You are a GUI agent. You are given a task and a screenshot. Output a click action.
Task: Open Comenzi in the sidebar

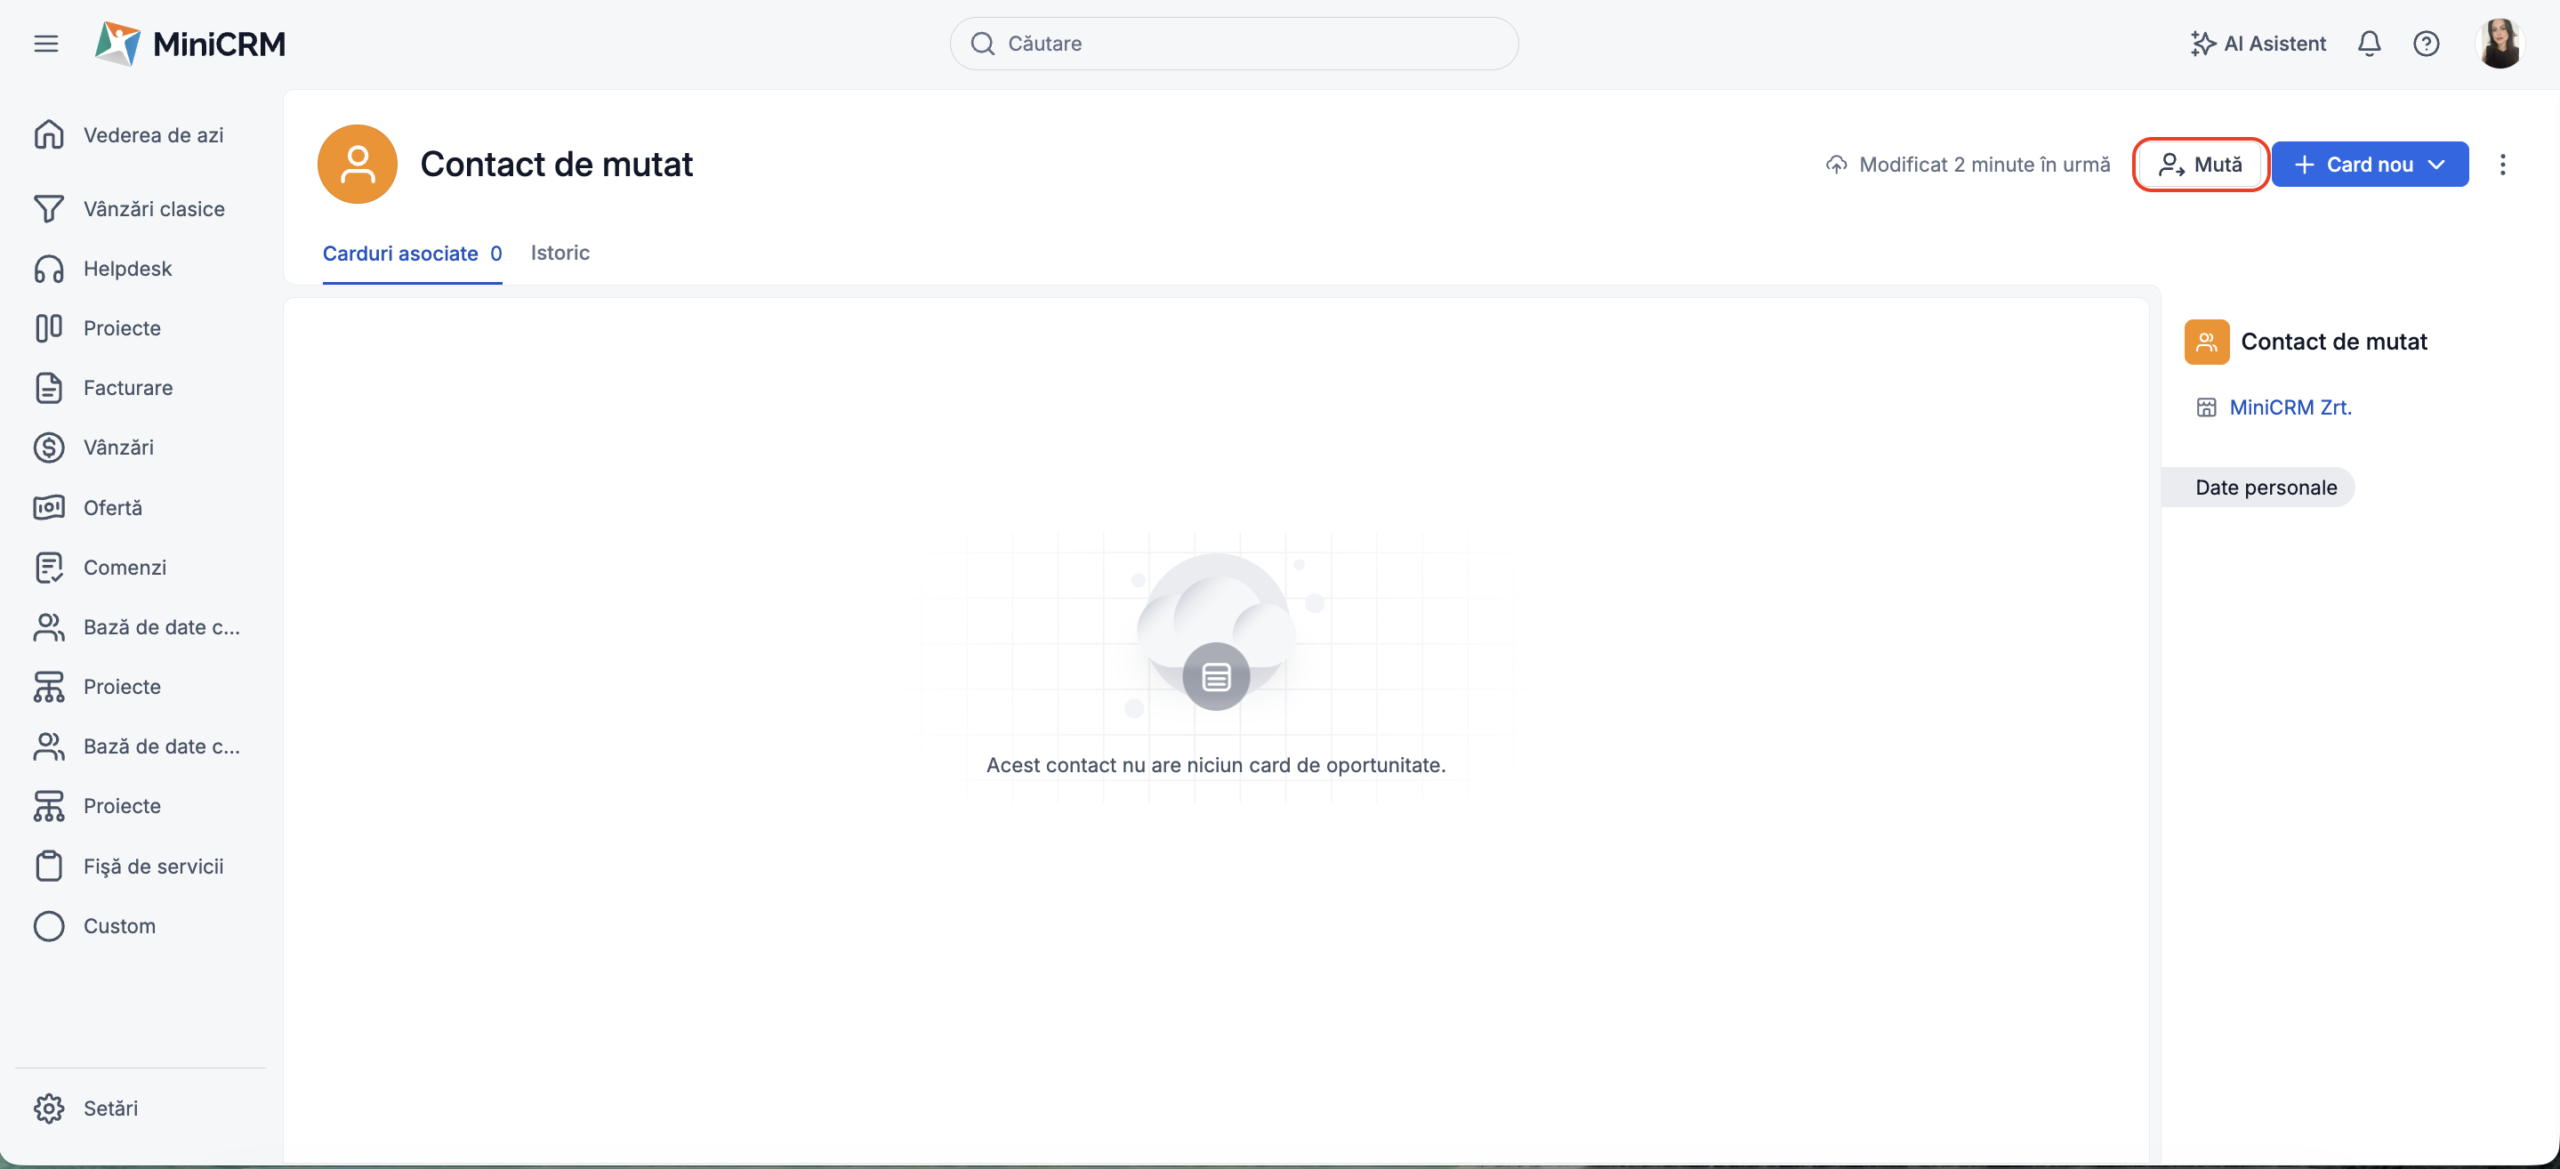pos(124,567)
